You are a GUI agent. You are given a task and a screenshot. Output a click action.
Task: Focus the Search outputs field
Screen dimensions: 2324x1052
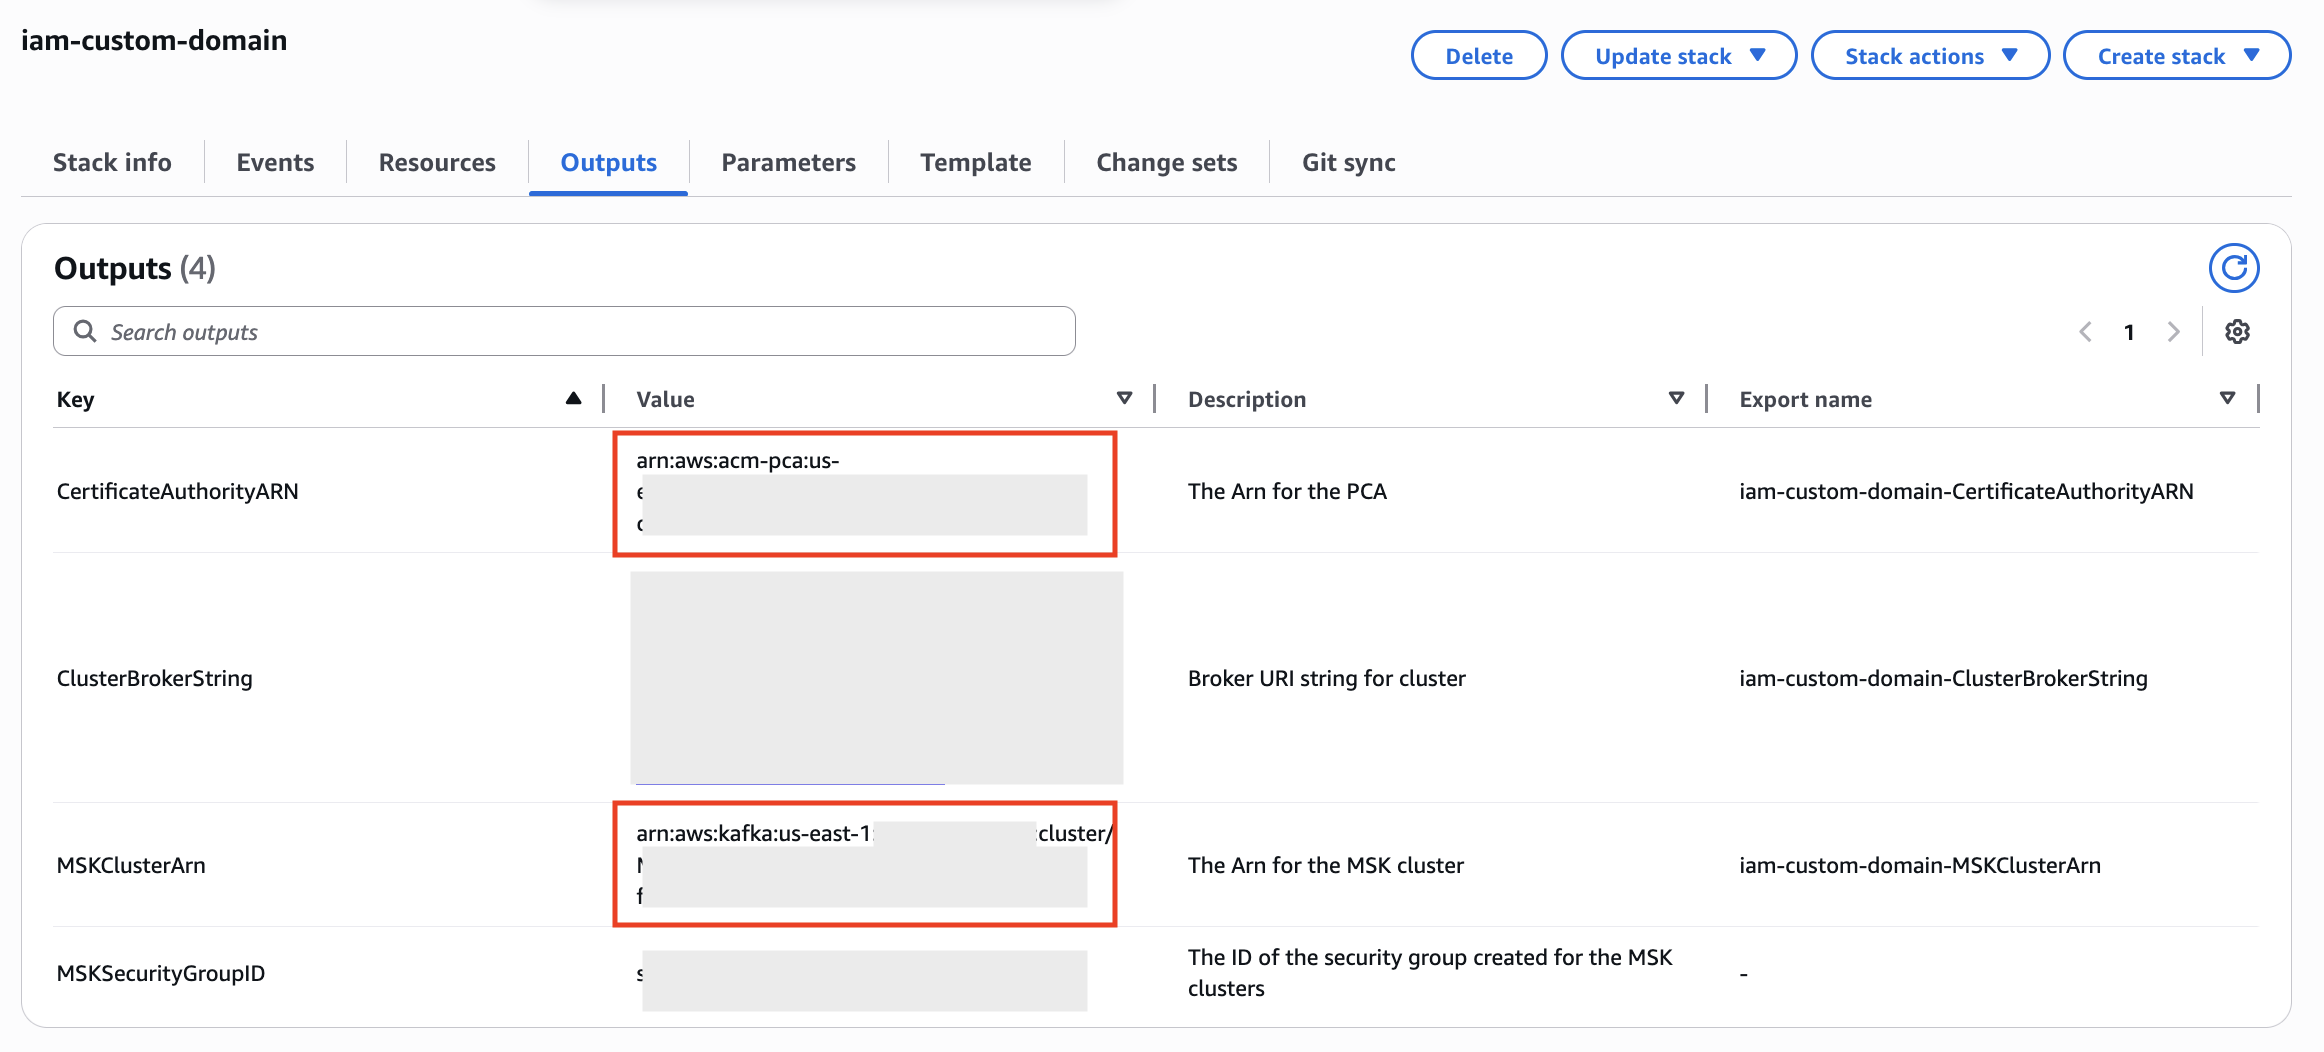pyautogui.click(x=580, y=332)
